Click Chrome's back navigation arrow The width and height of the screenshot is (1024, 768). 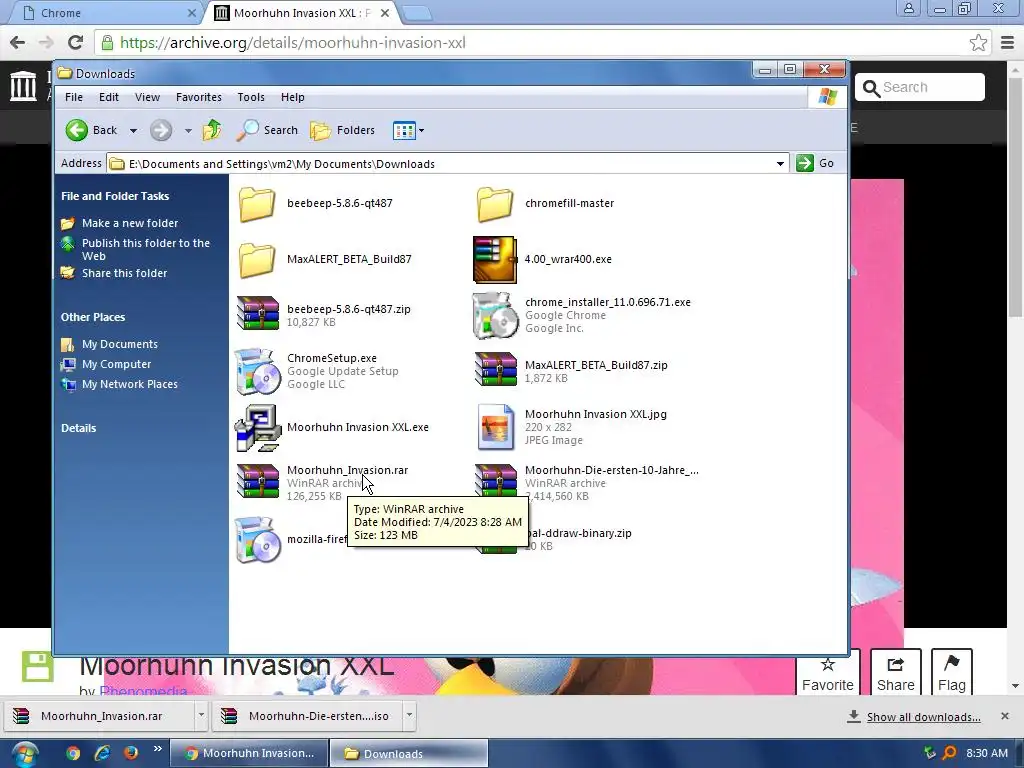pos(18,42)
